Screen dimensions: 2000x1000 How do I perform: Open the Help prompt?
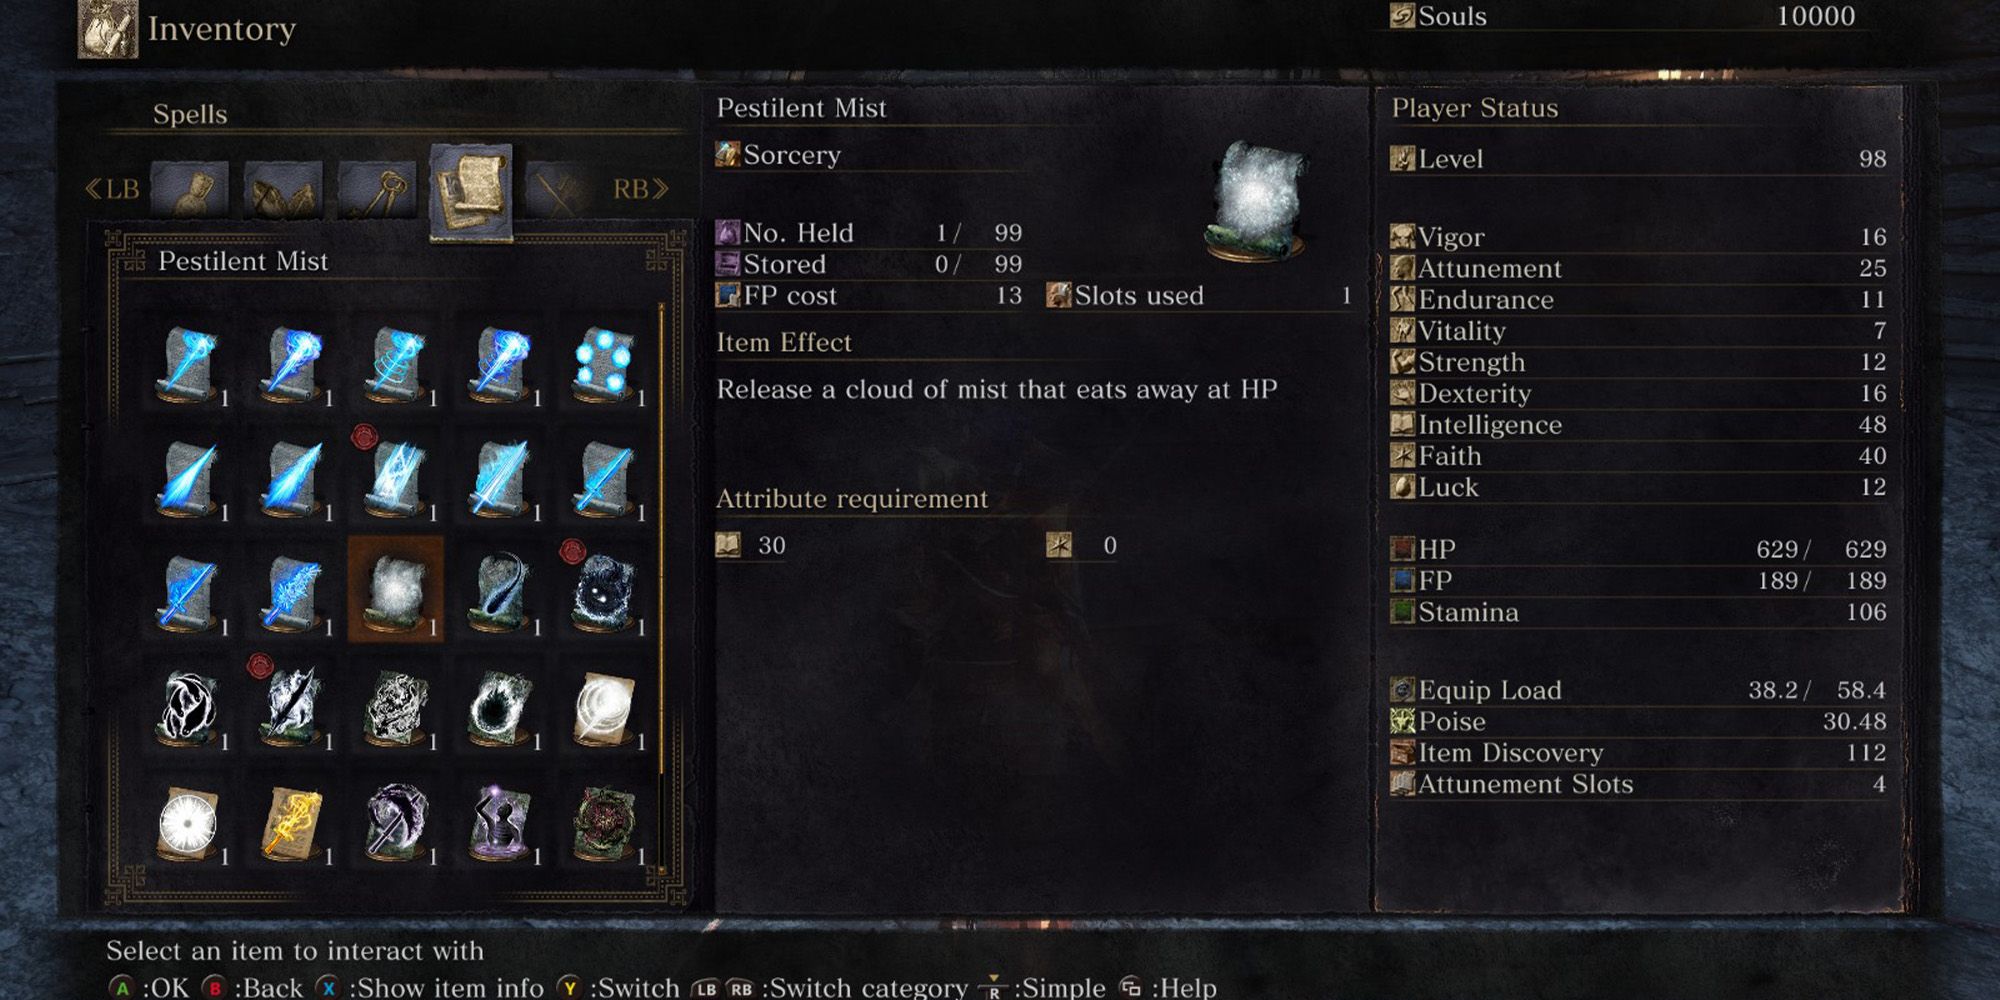click(1168, 987)
